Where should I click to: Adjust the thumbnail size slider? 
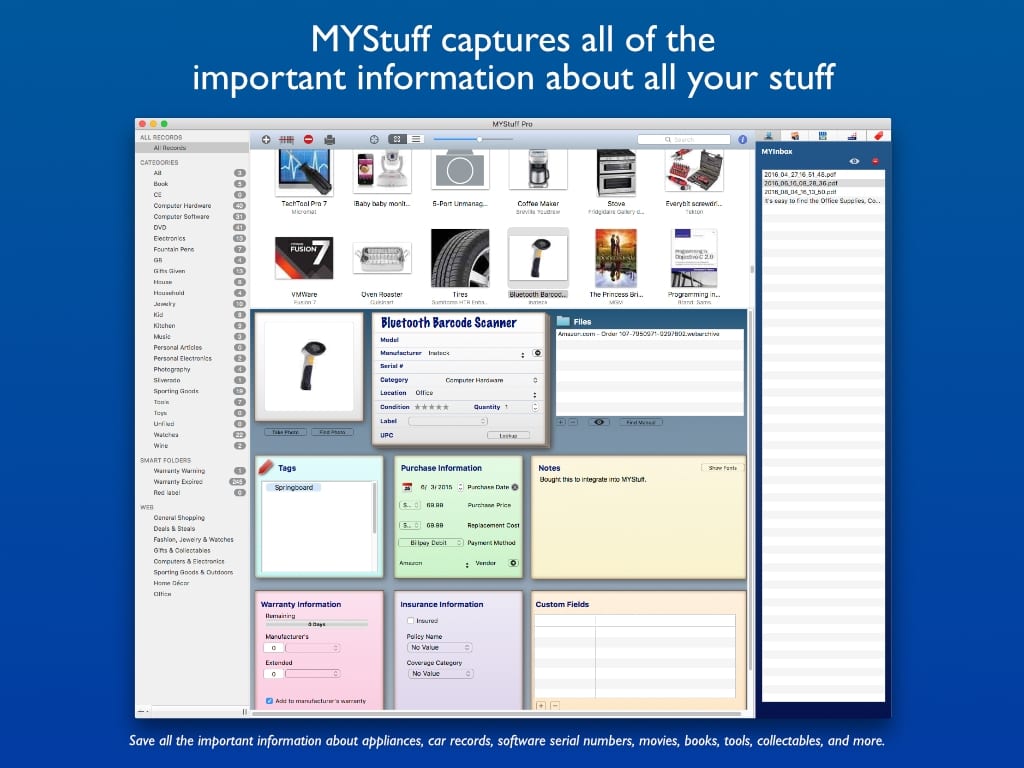(479, 139)
